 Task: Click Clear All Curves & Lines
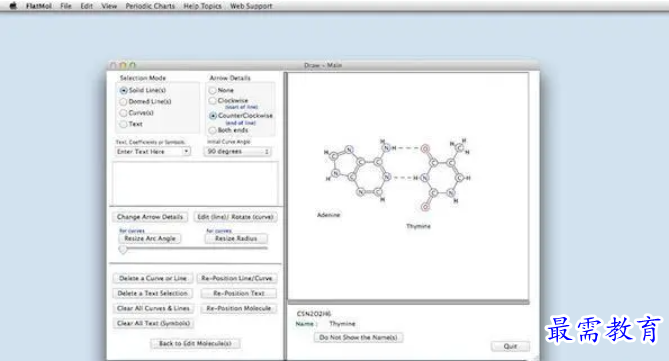(153, 308)
